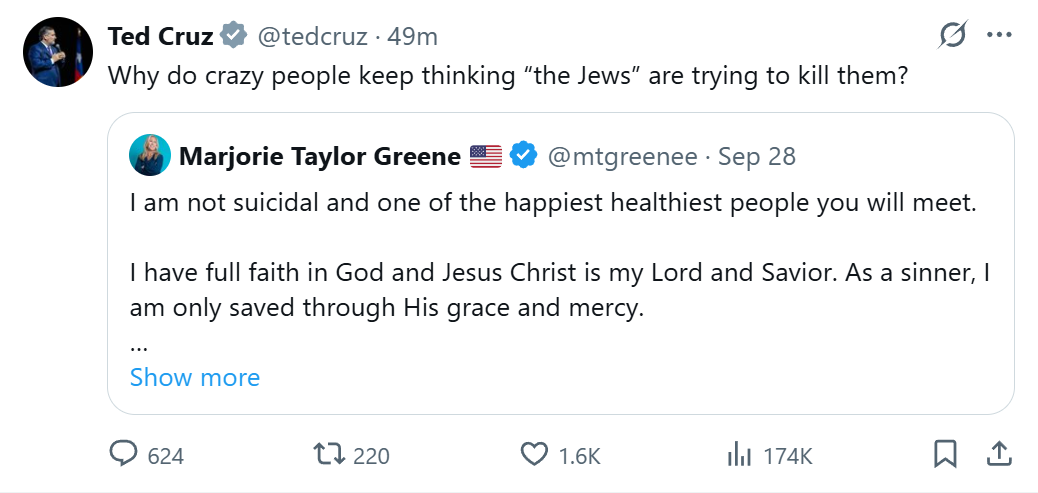The width and height of the screenshot is (1038, 493).
Task: Open the @tedcruz handle link
Action: coord(311,37)
